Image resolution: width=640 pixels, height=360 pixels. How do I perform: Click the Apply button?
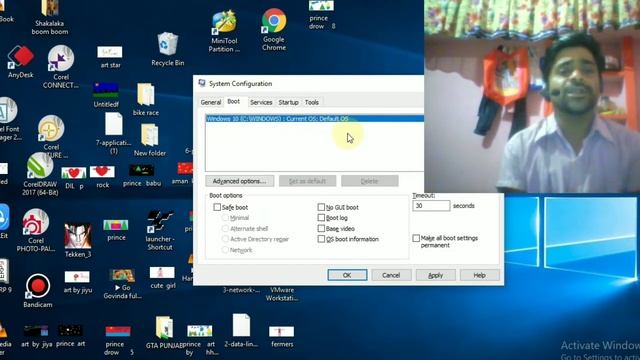pos(435,276)
